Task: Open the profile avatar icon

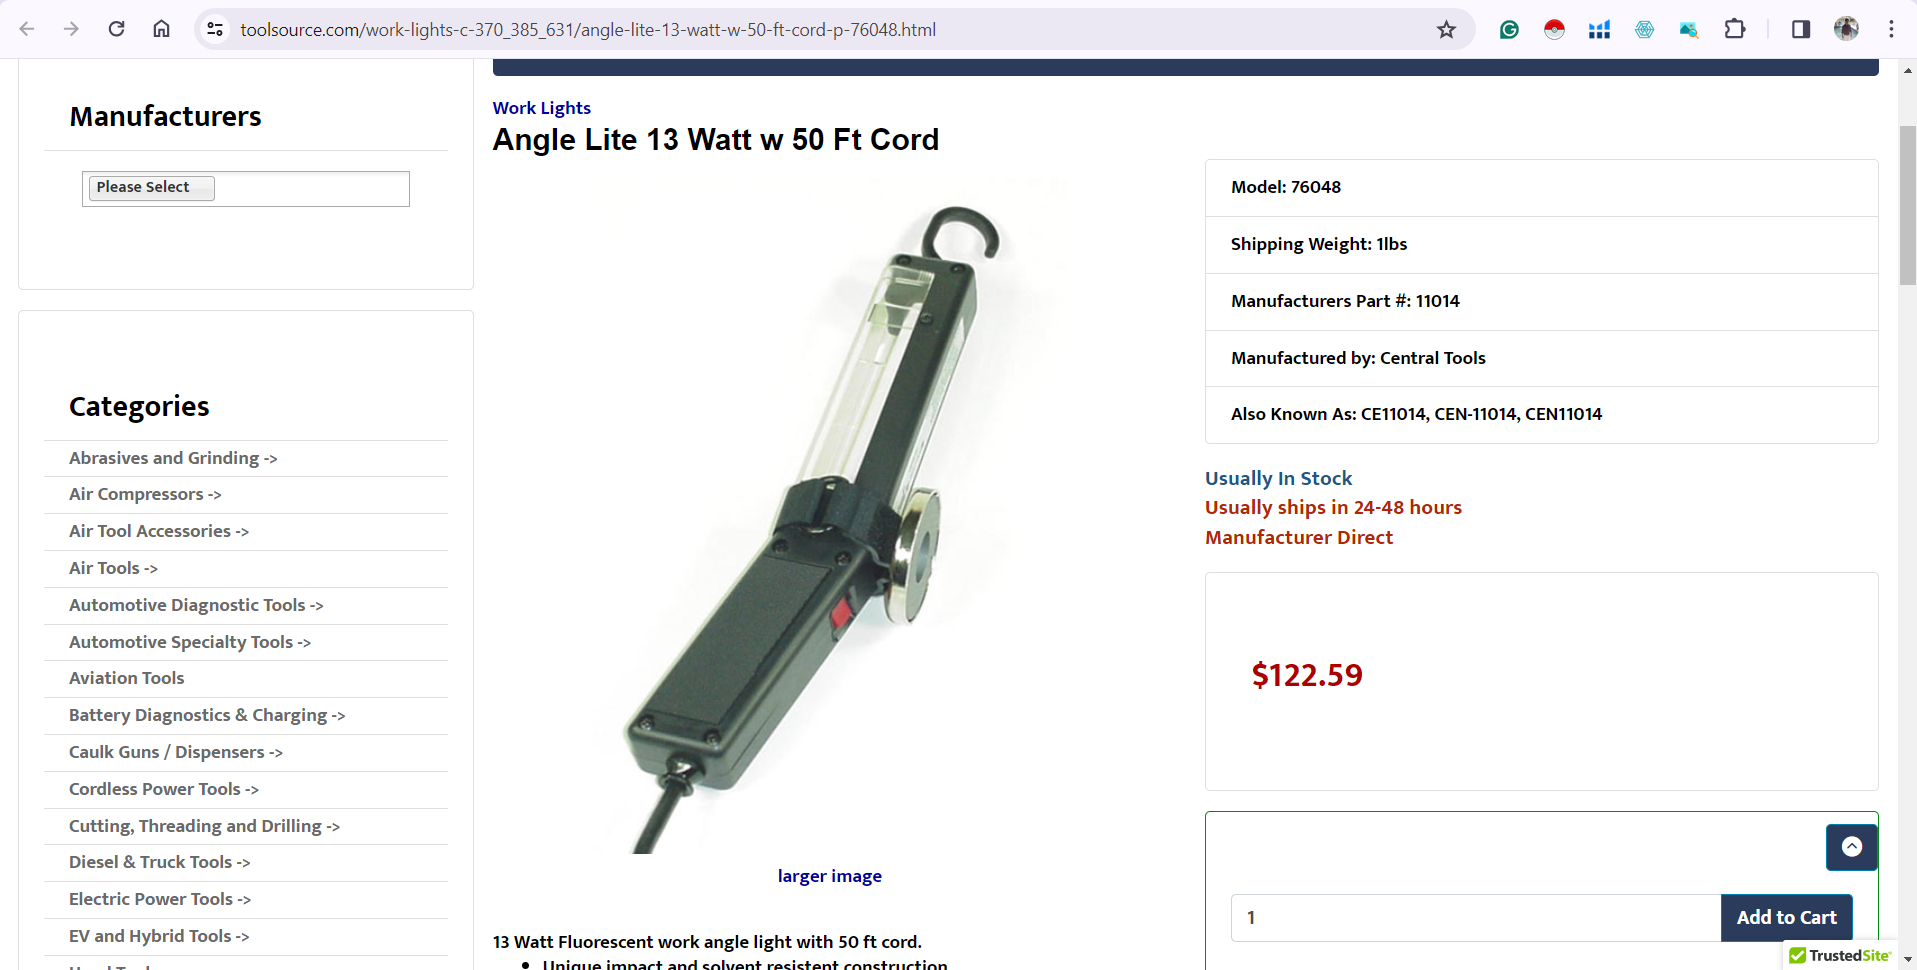Action: [1846, 29]
